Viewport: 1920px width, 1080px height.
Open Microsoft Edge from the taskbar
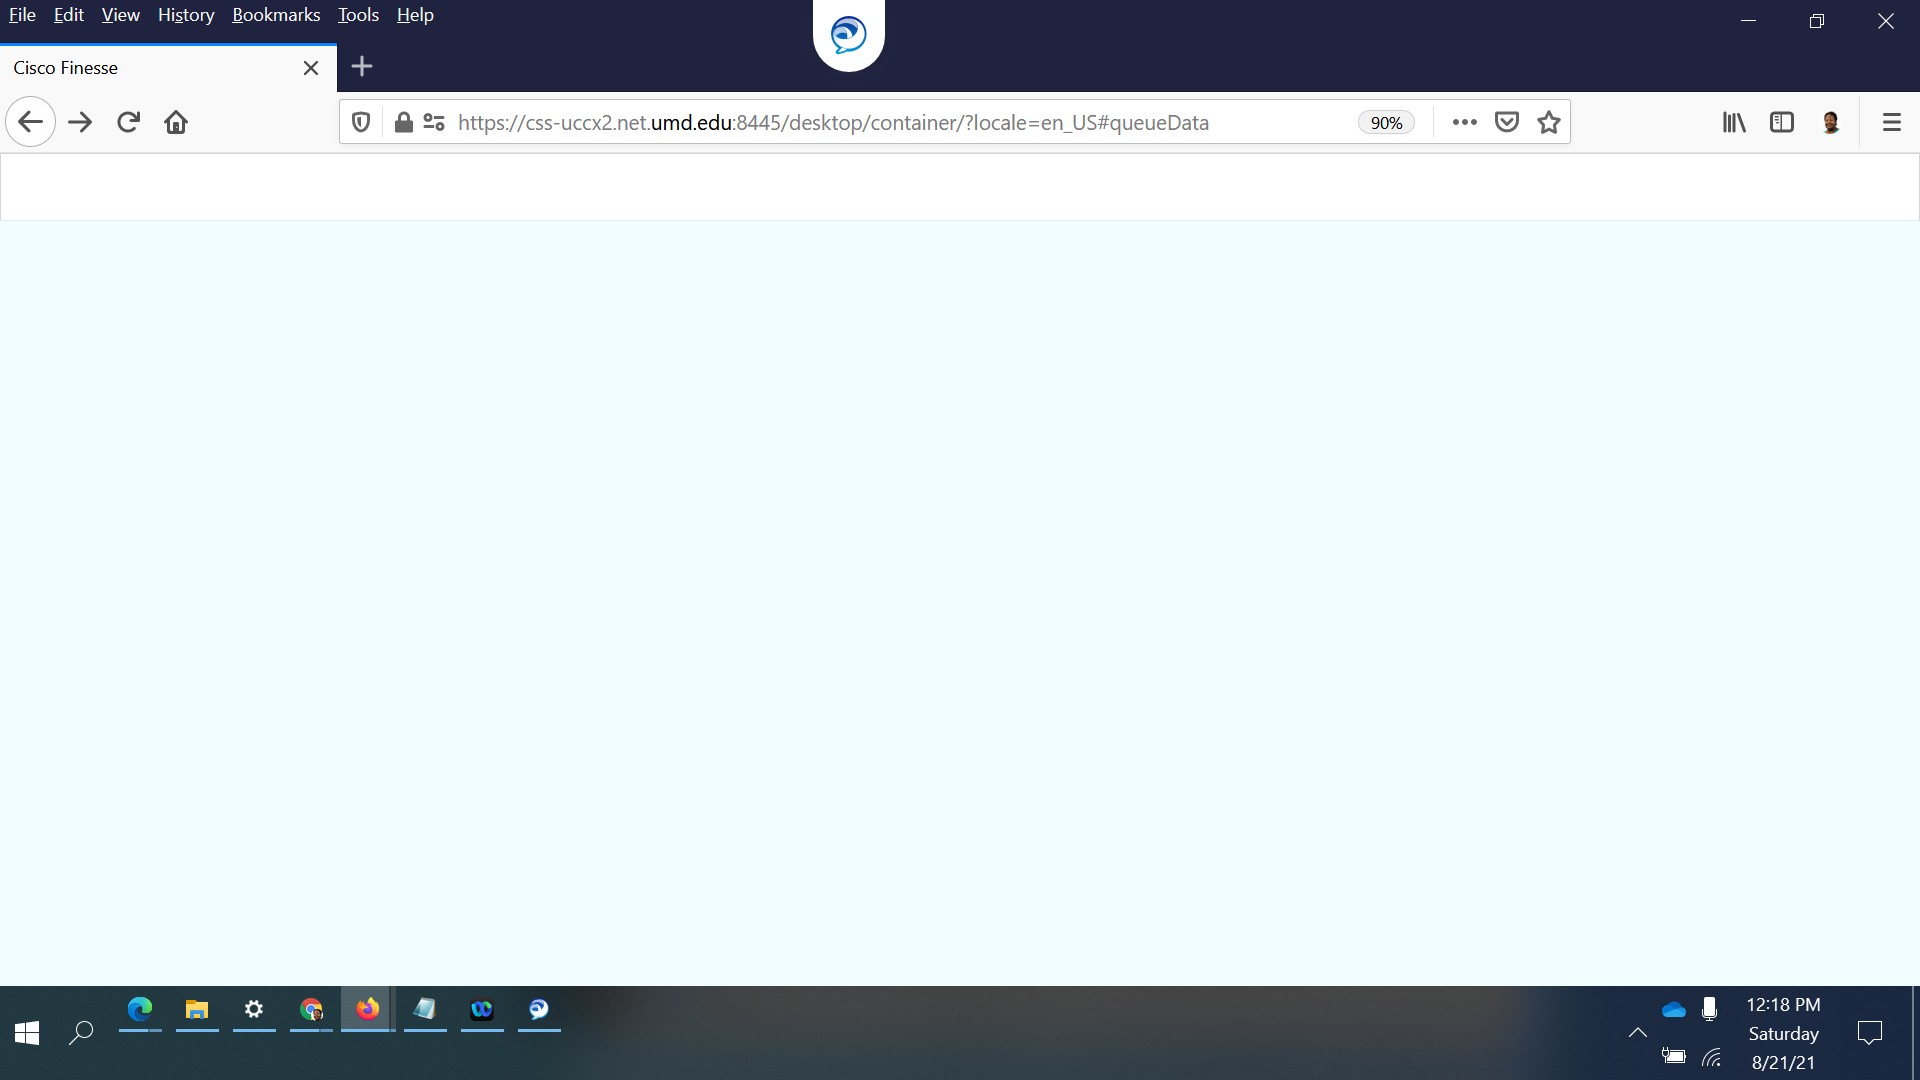[x=140, y=1009]
